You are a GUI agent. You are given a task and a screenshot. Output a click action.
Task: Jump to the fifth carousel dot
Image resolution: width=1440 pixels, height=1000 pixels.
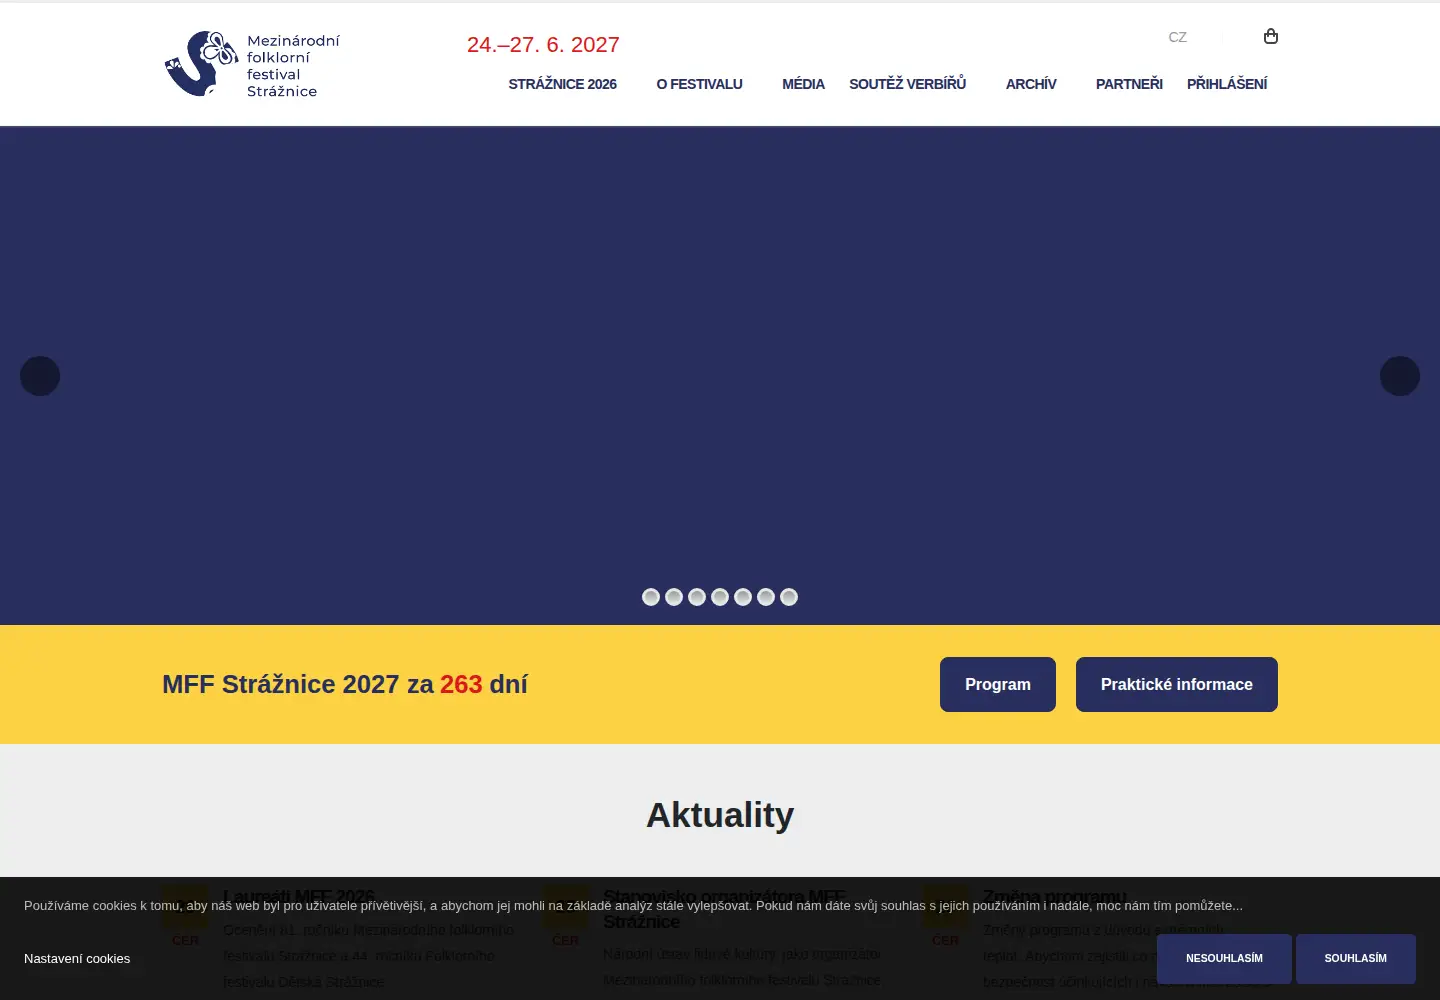tap(743, 597)
